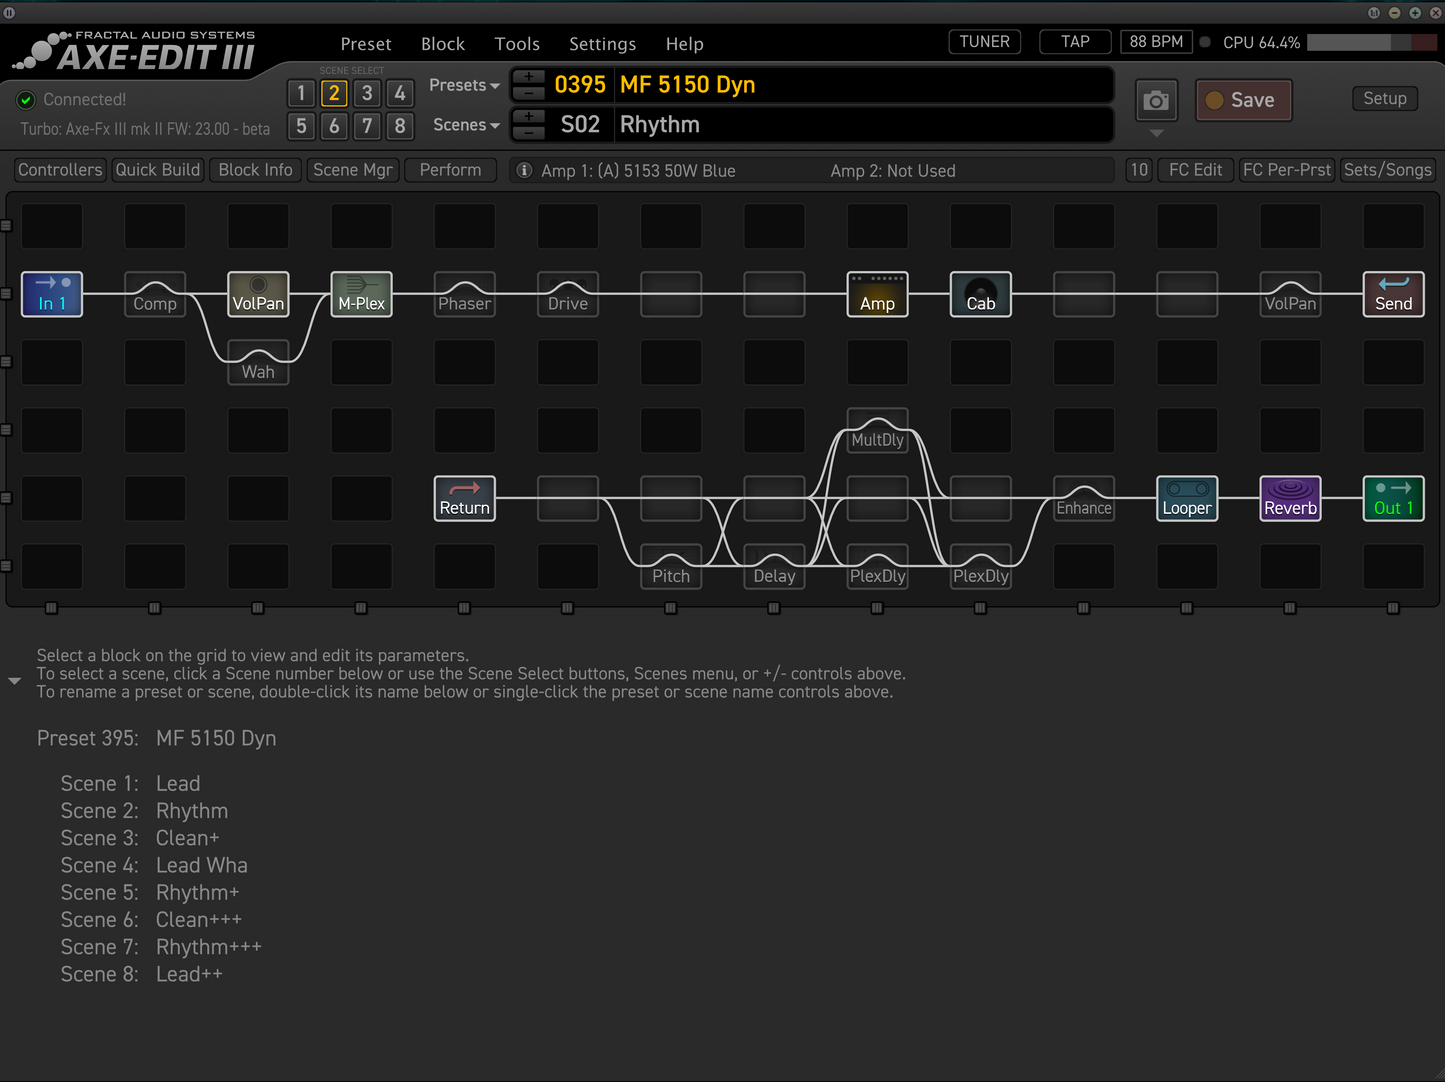Click the 88 BPM tempo field
This screenshot has width=1445, height=1082.
(x=1157, y=42)
